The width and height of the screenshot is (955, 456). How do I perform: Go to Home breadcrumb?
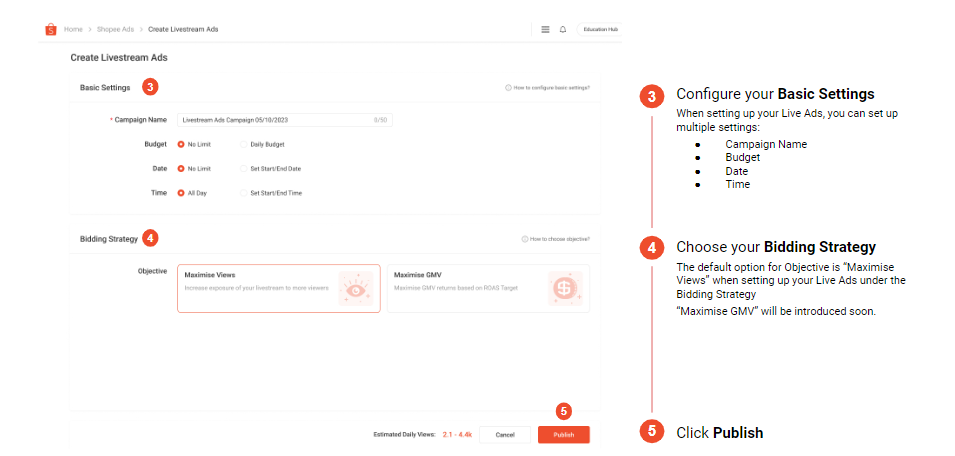coord(73,29)
